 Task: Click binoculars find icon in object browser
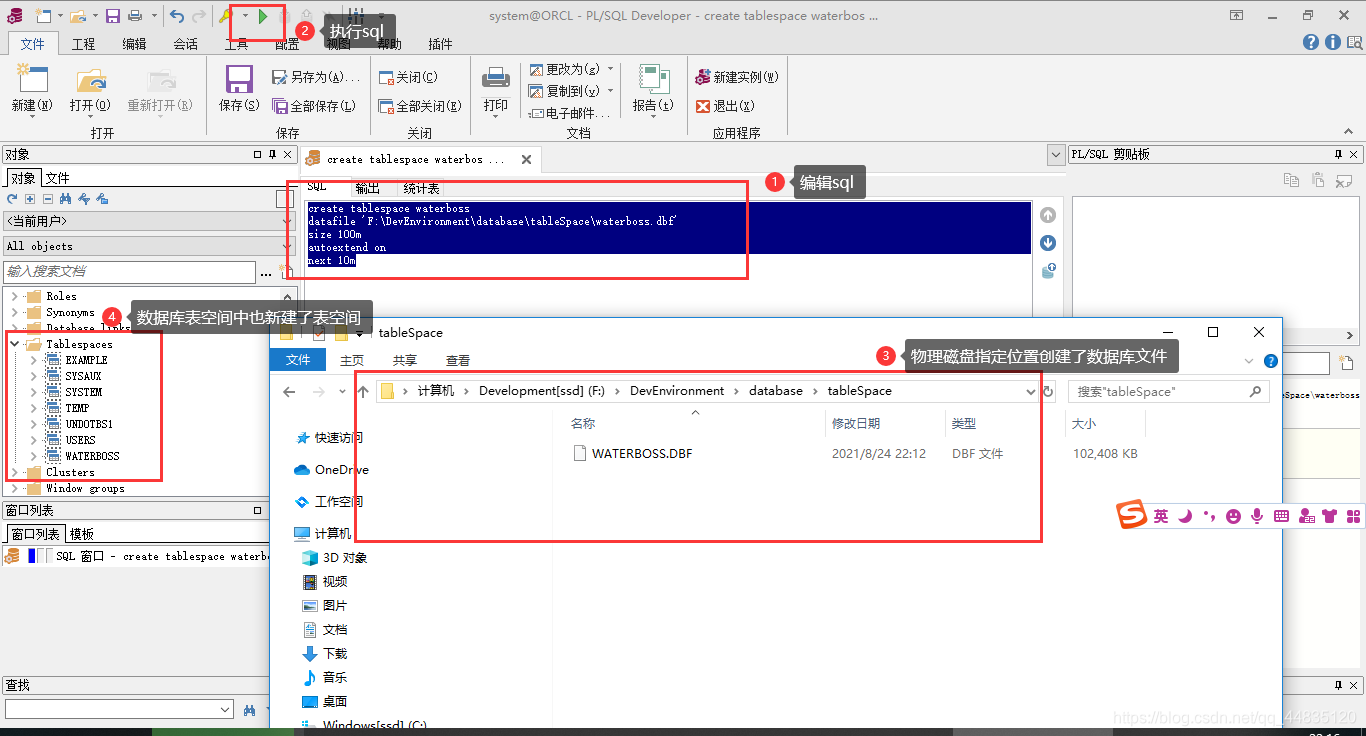[67, 199]
